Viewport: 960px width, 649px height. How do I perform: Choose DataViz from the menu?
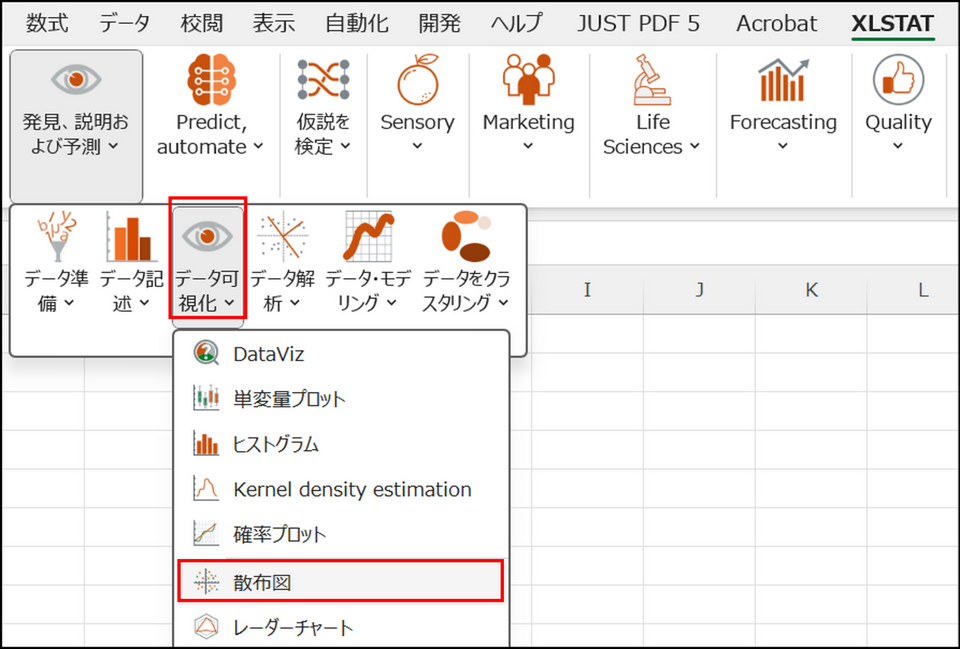coord(341,354)
